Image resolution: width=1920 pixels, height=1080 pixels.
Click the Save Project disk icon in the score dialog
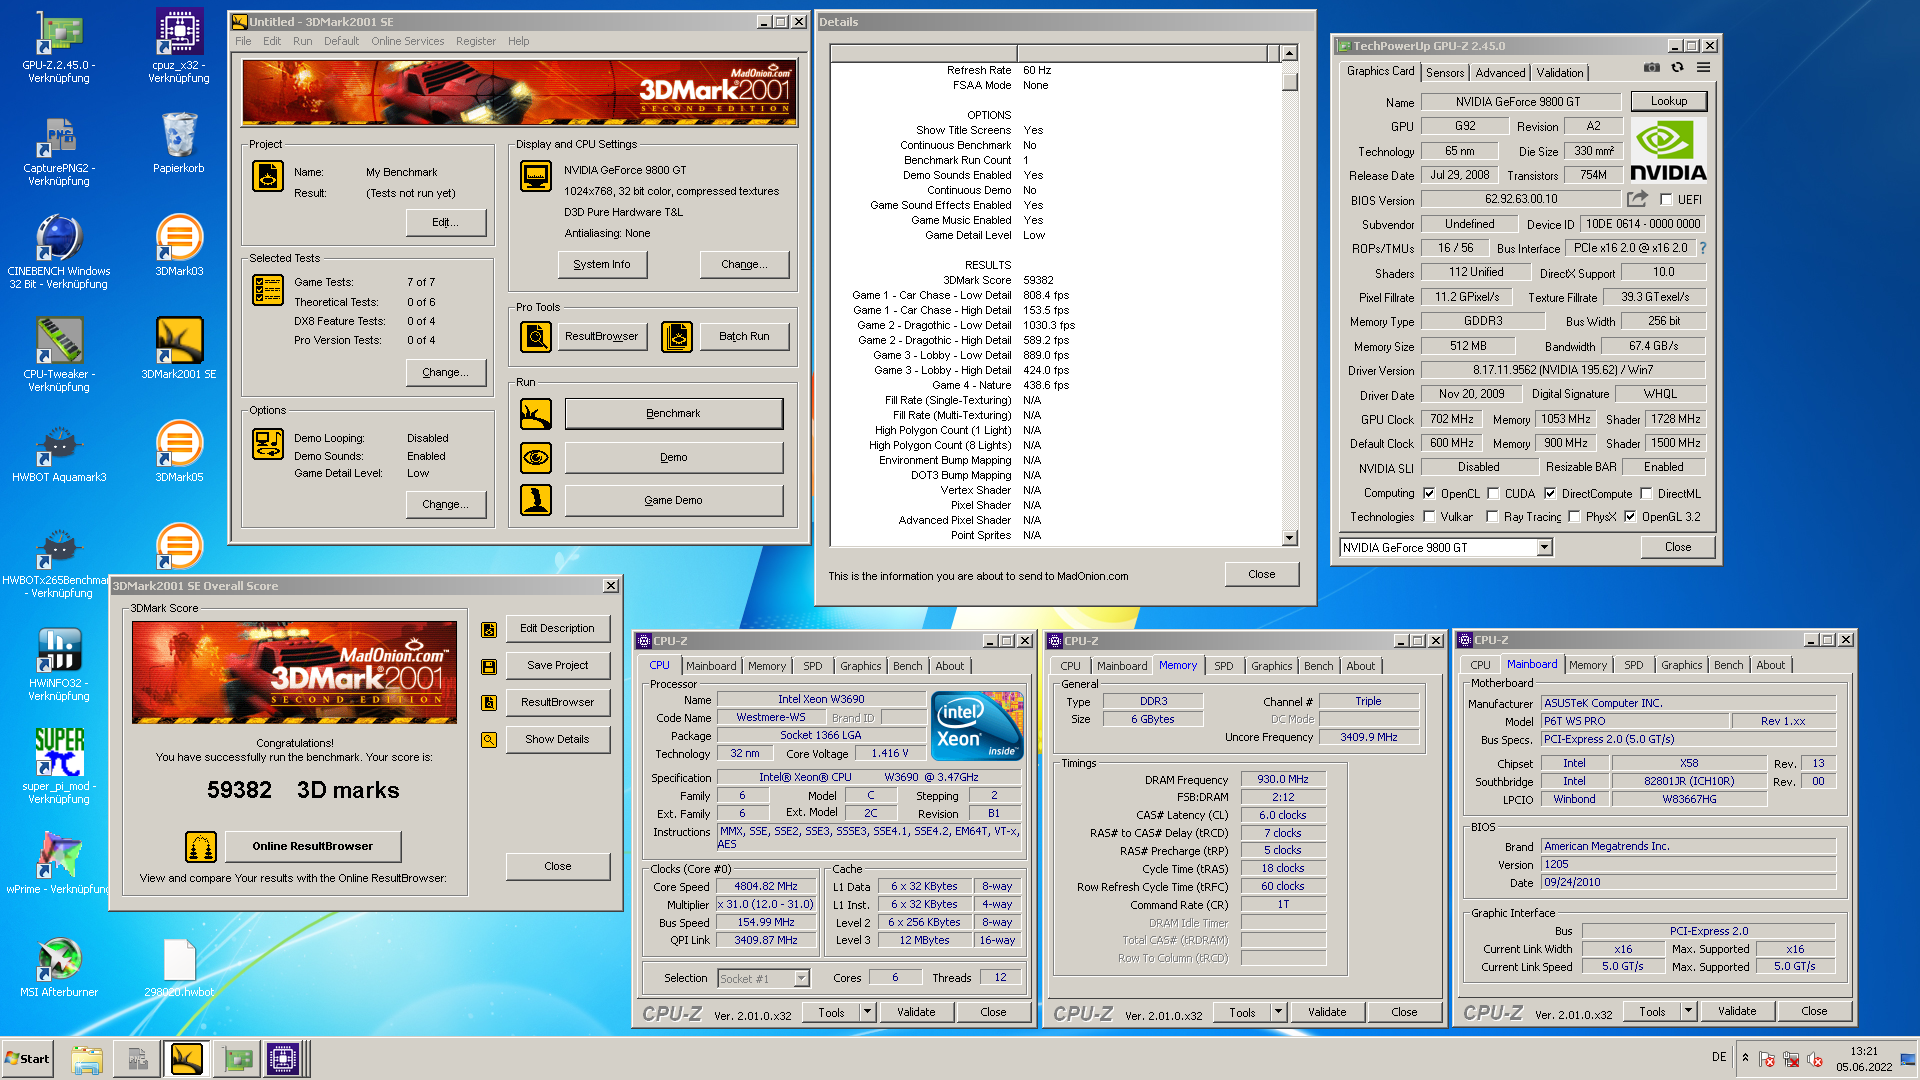[489, 666]
